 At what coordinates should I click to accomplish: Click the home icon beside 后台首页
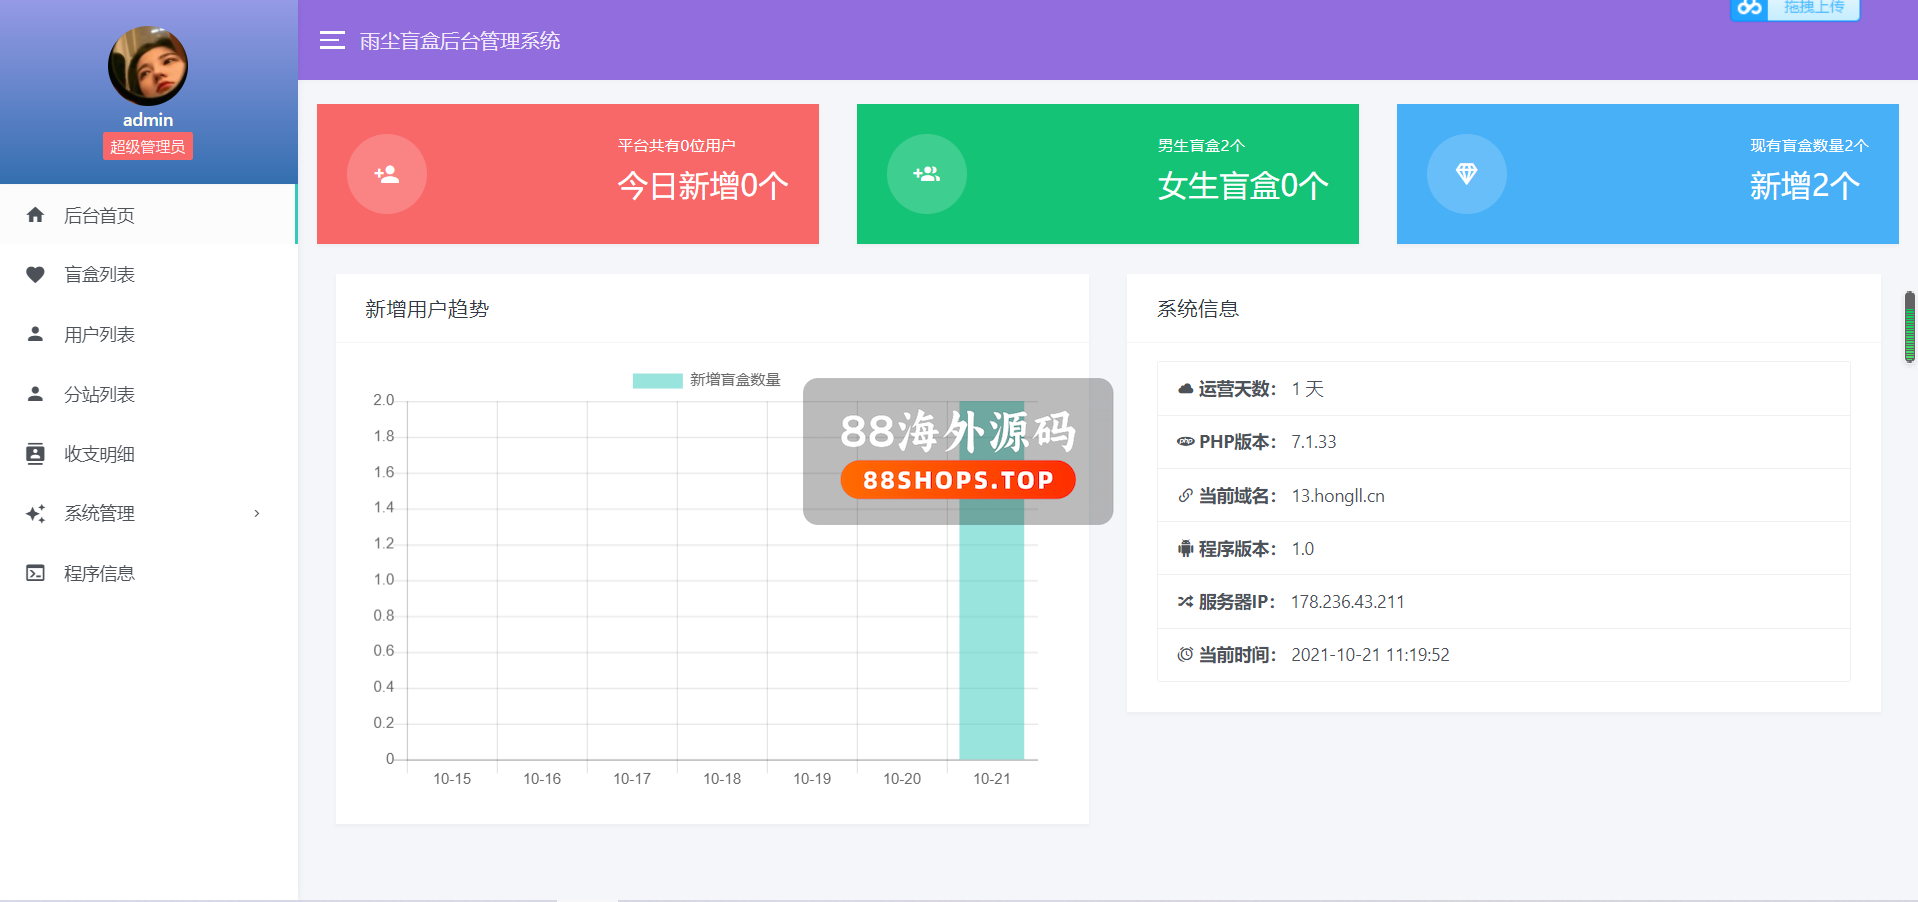(x=36, y=215)
